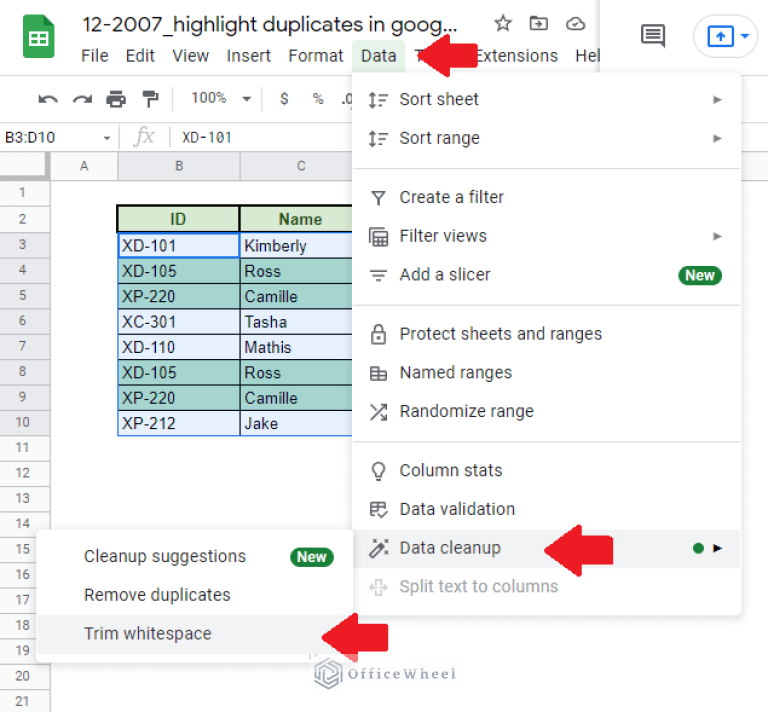Open the comment history icon
Image resolution: width=768 pixels, height=712 pixels.
pos(653,37)
